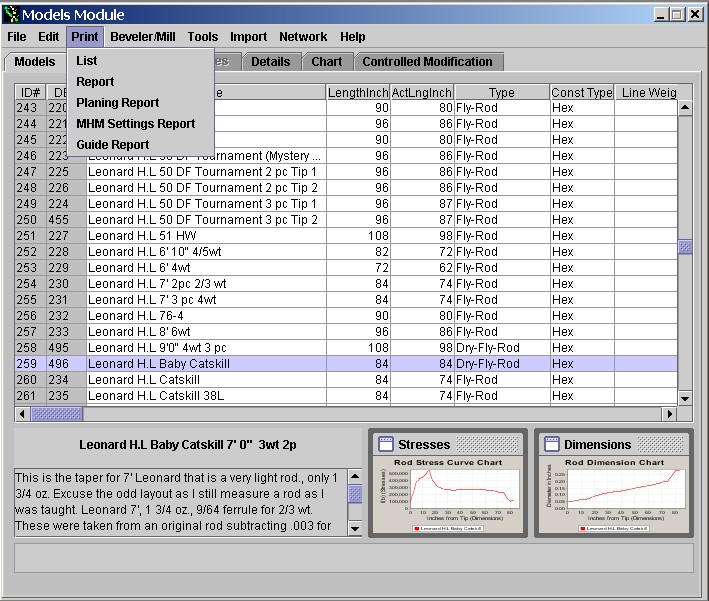The height and width of the screenshot is (601, 709).
Task: Open the Beveler/Mill menu
Action: point(143,37)
